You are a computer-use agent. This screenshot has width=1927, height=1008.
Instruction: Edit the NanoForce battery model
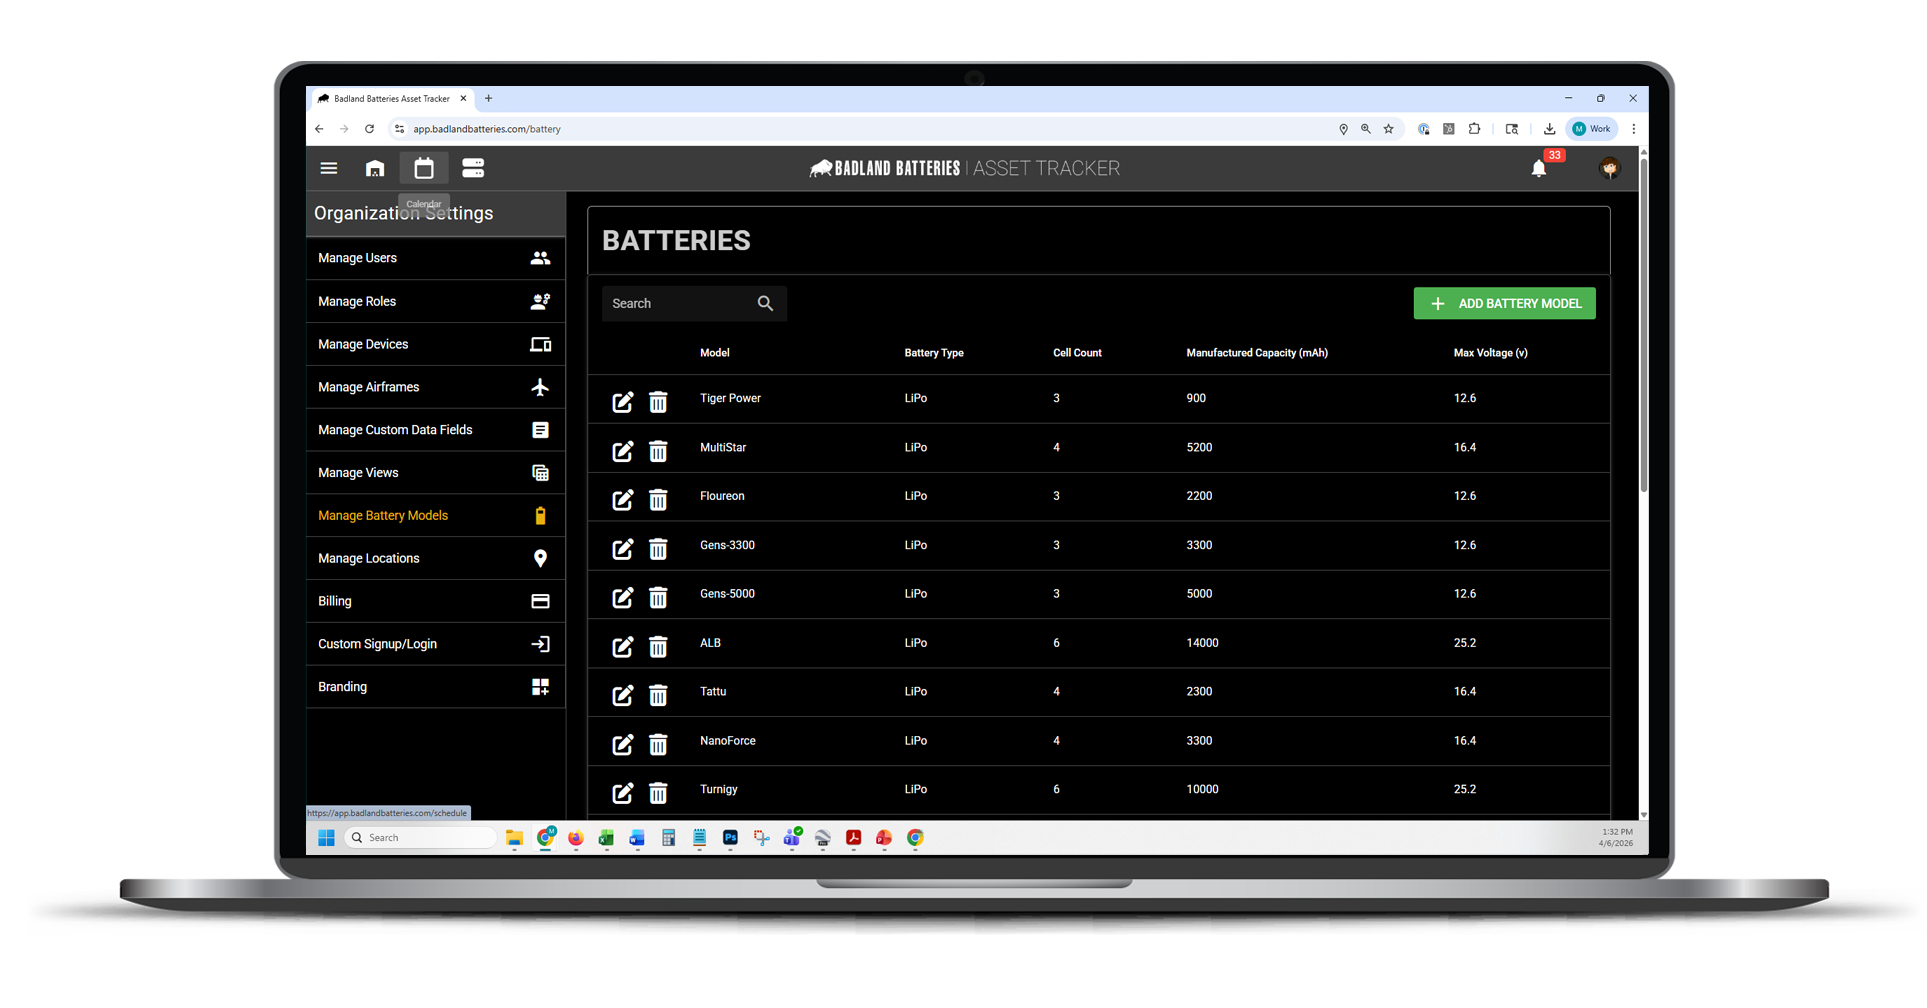click(x=622, y=744)
